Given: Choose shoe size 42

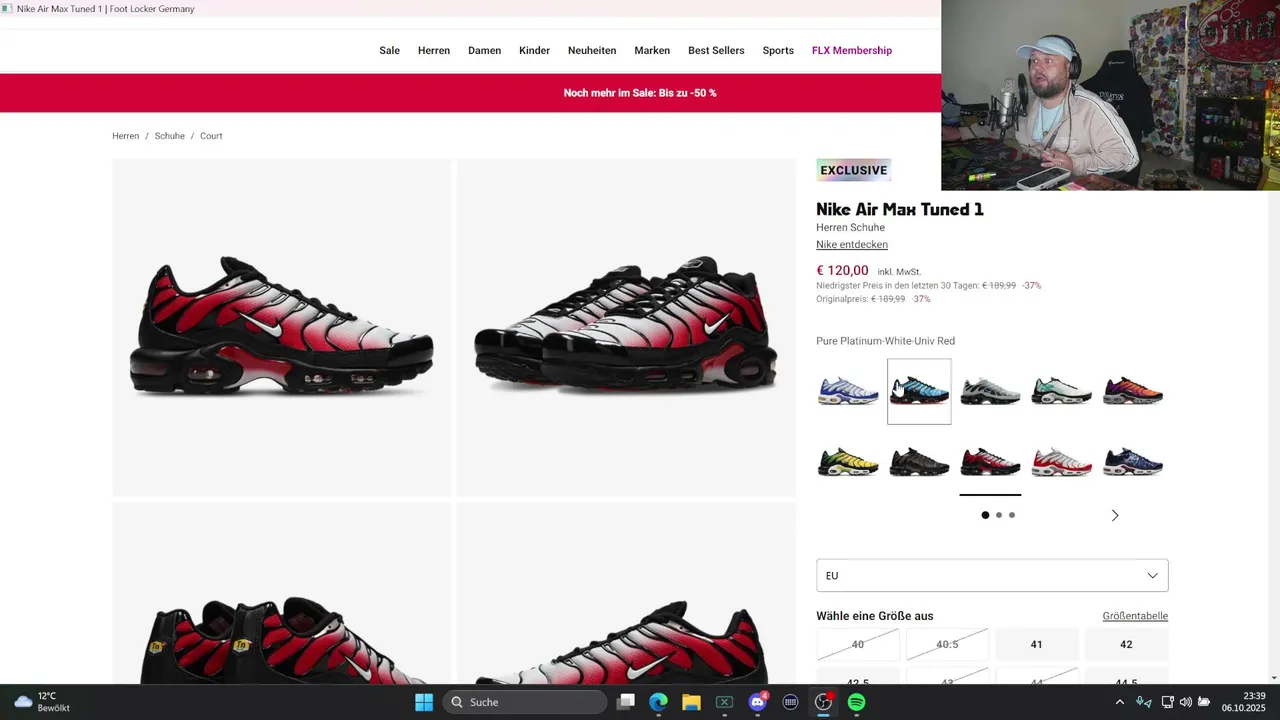Looking at the screenshot, I should (x=1126, y=645).
